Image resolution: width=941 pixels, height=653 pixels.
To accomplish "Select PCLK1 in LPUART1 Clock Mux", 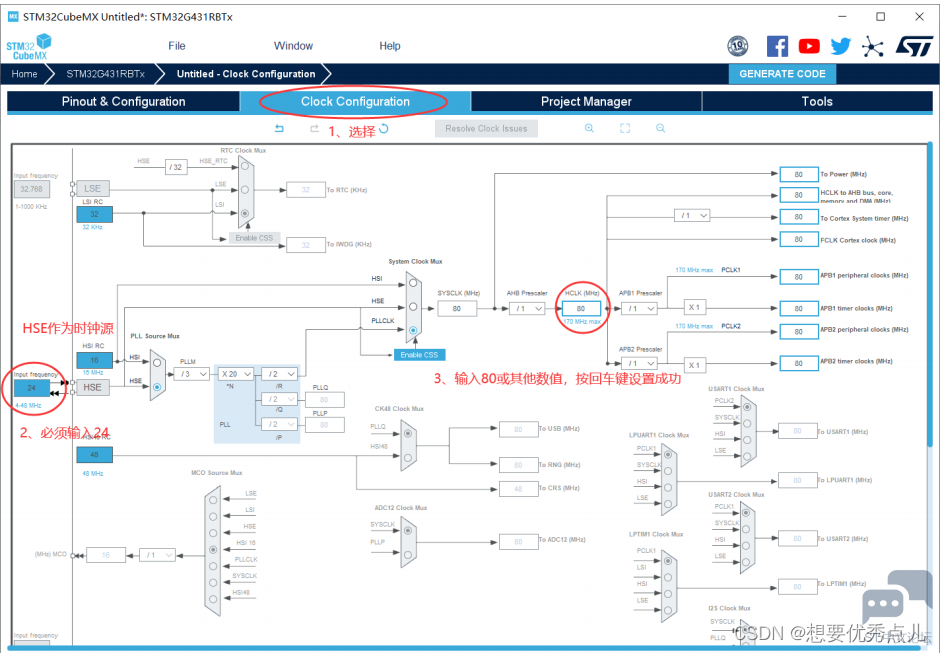I will 667,454.
